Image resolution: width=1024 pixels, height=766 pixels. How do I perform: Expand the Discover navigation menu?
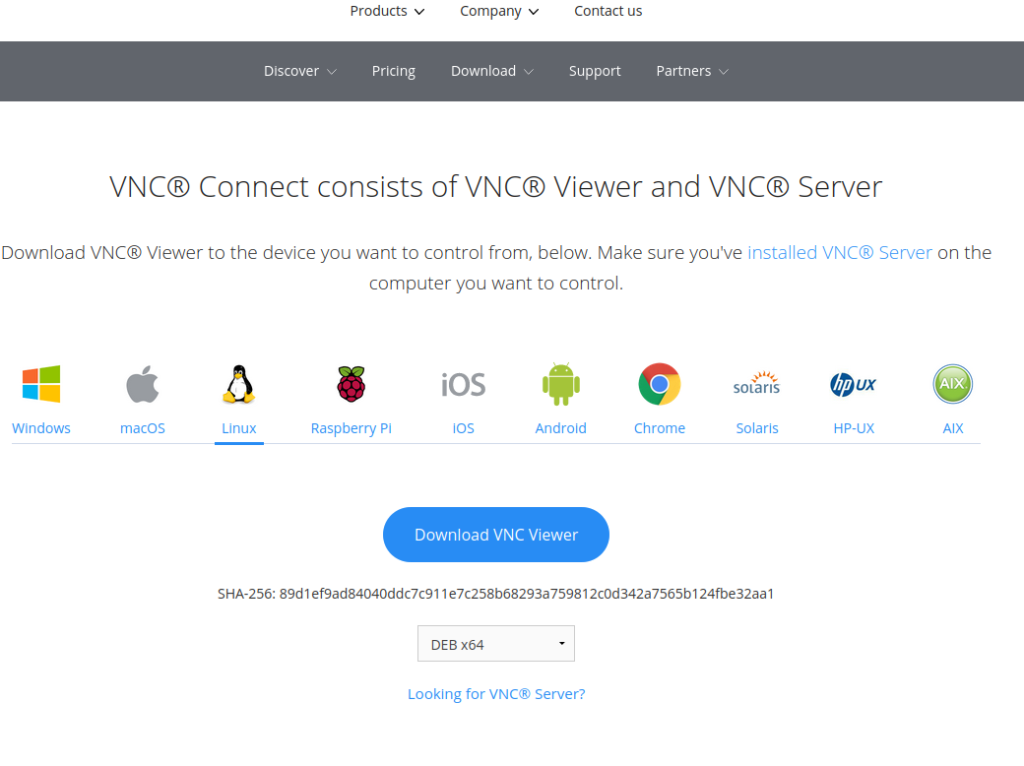(300, 71)
